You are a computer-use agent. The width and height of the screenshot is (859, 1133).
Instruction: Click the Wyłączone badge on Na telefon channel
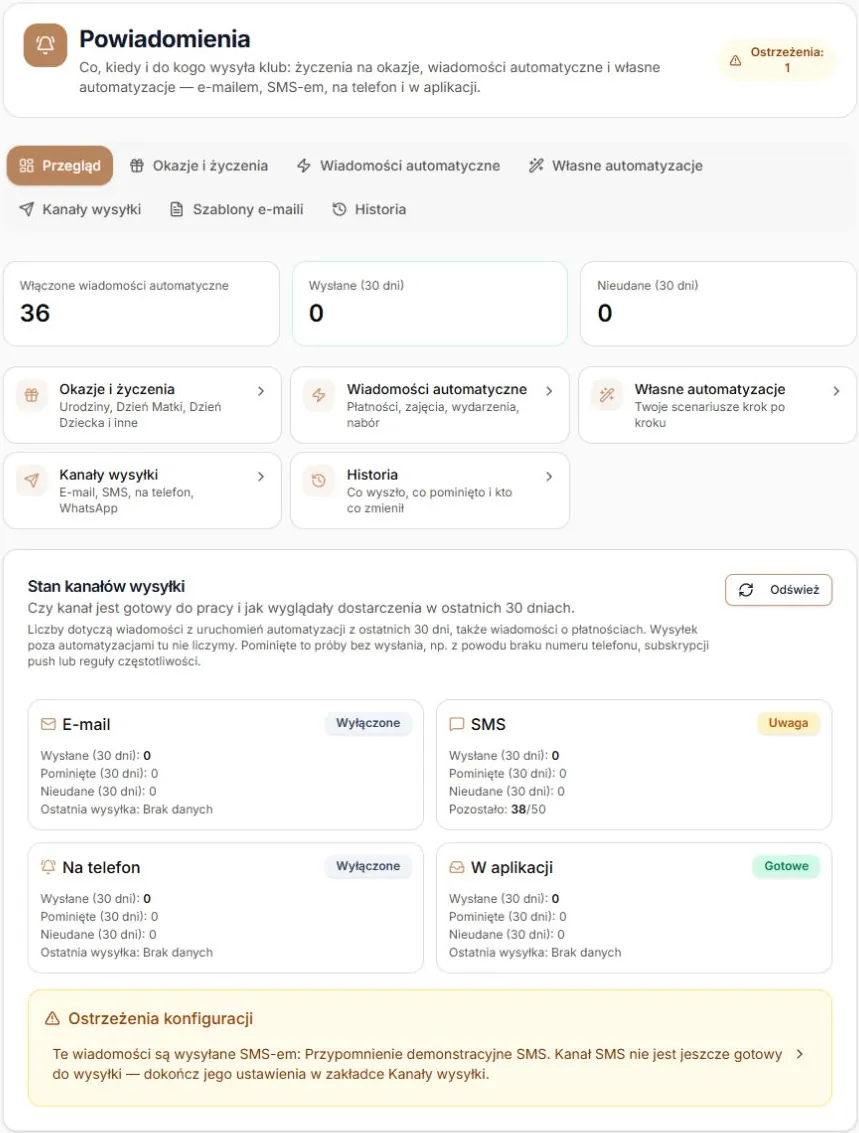click(x=368, y=866)
